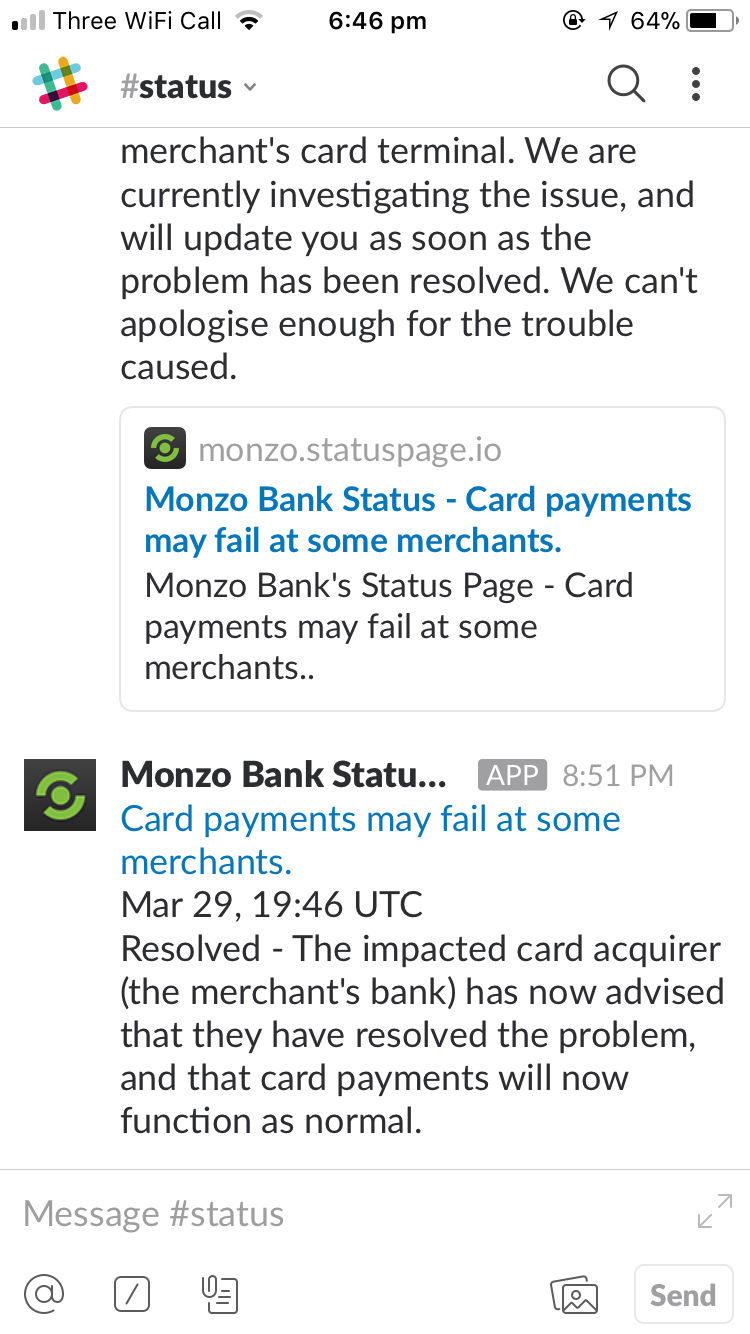Tap the @ mention icon
The width and height of the screenshot is (750, 1334).
44,1295
